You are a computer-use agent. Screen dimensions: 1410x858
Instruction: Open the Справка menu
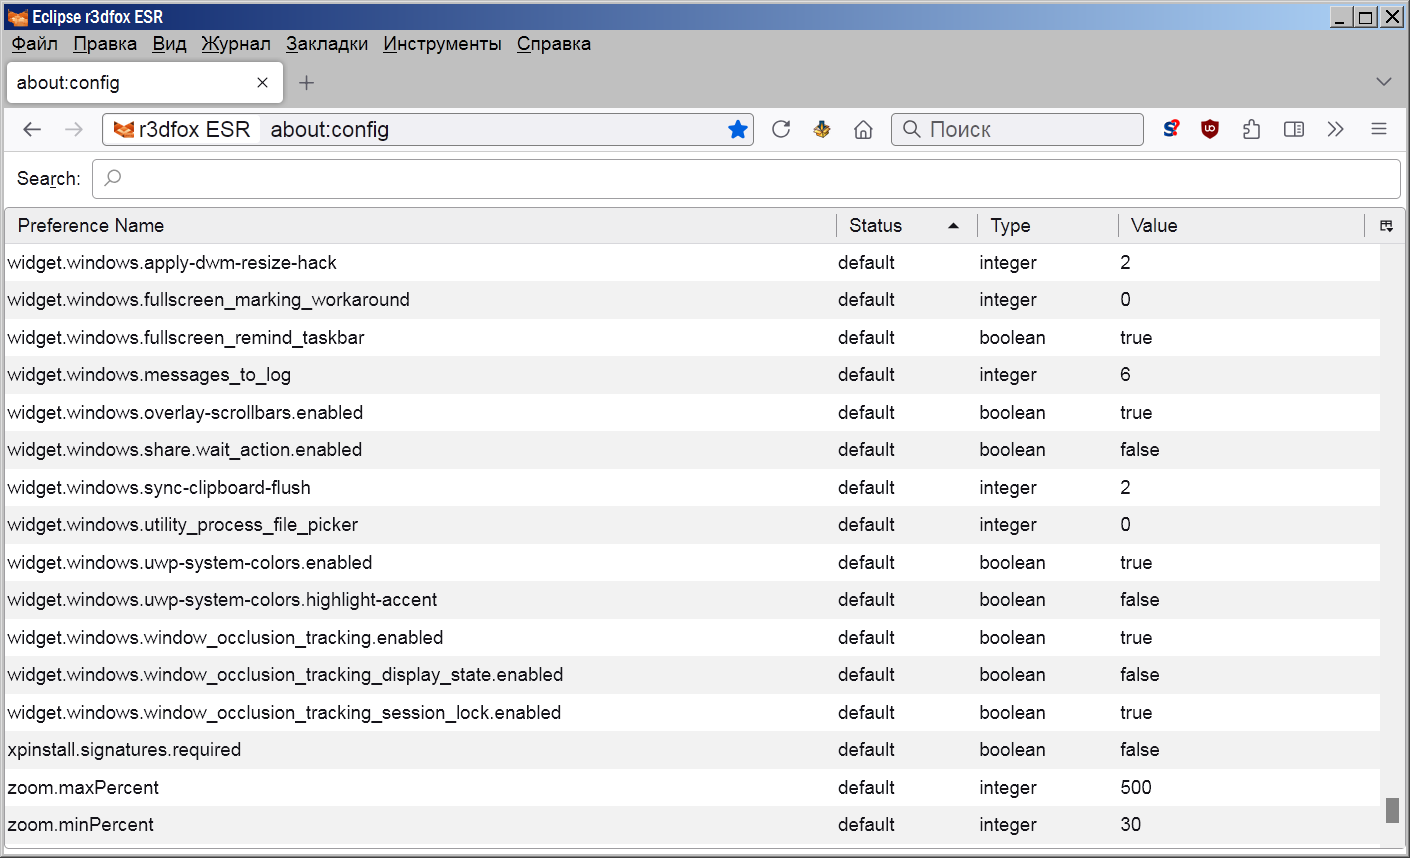pyautogui.click(x=553, y=44)
